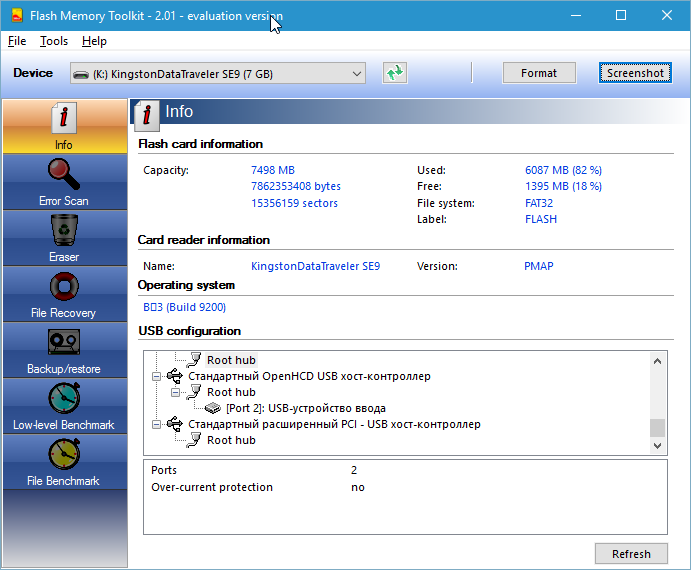The width and height of the screenshot is (691, 570).
Task: Click the 'PMAP' version value
Action: point(539,266)
